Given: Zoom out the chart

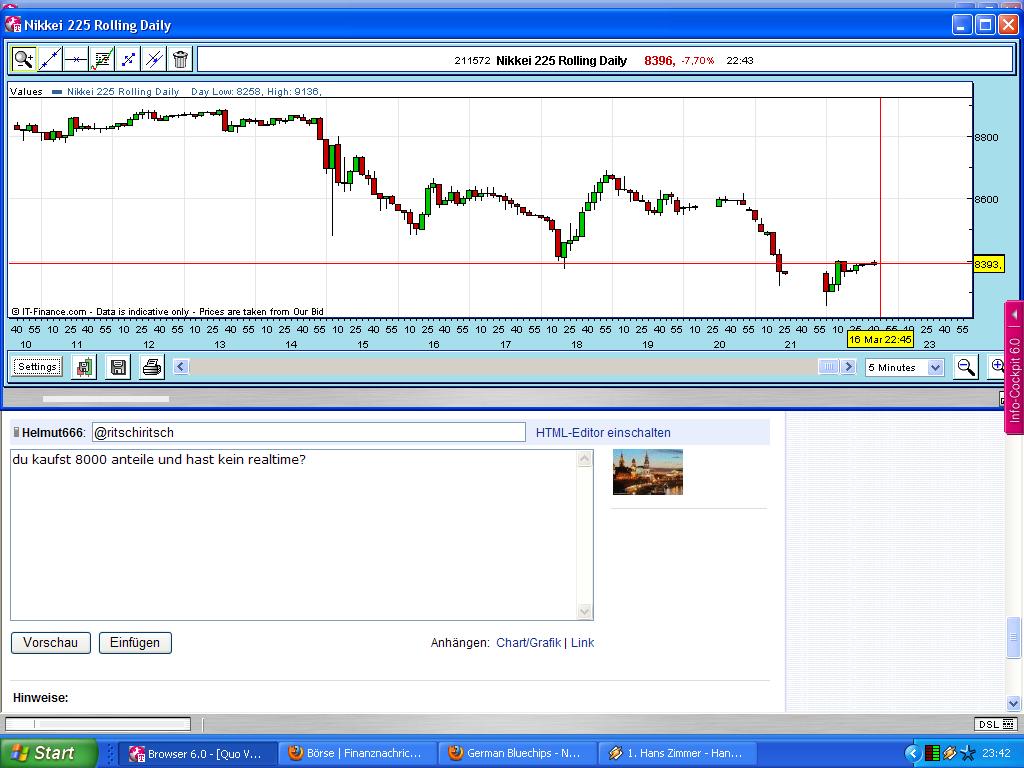Looking at the screenshot, I should pyautogui.click(x=966, y=367).
